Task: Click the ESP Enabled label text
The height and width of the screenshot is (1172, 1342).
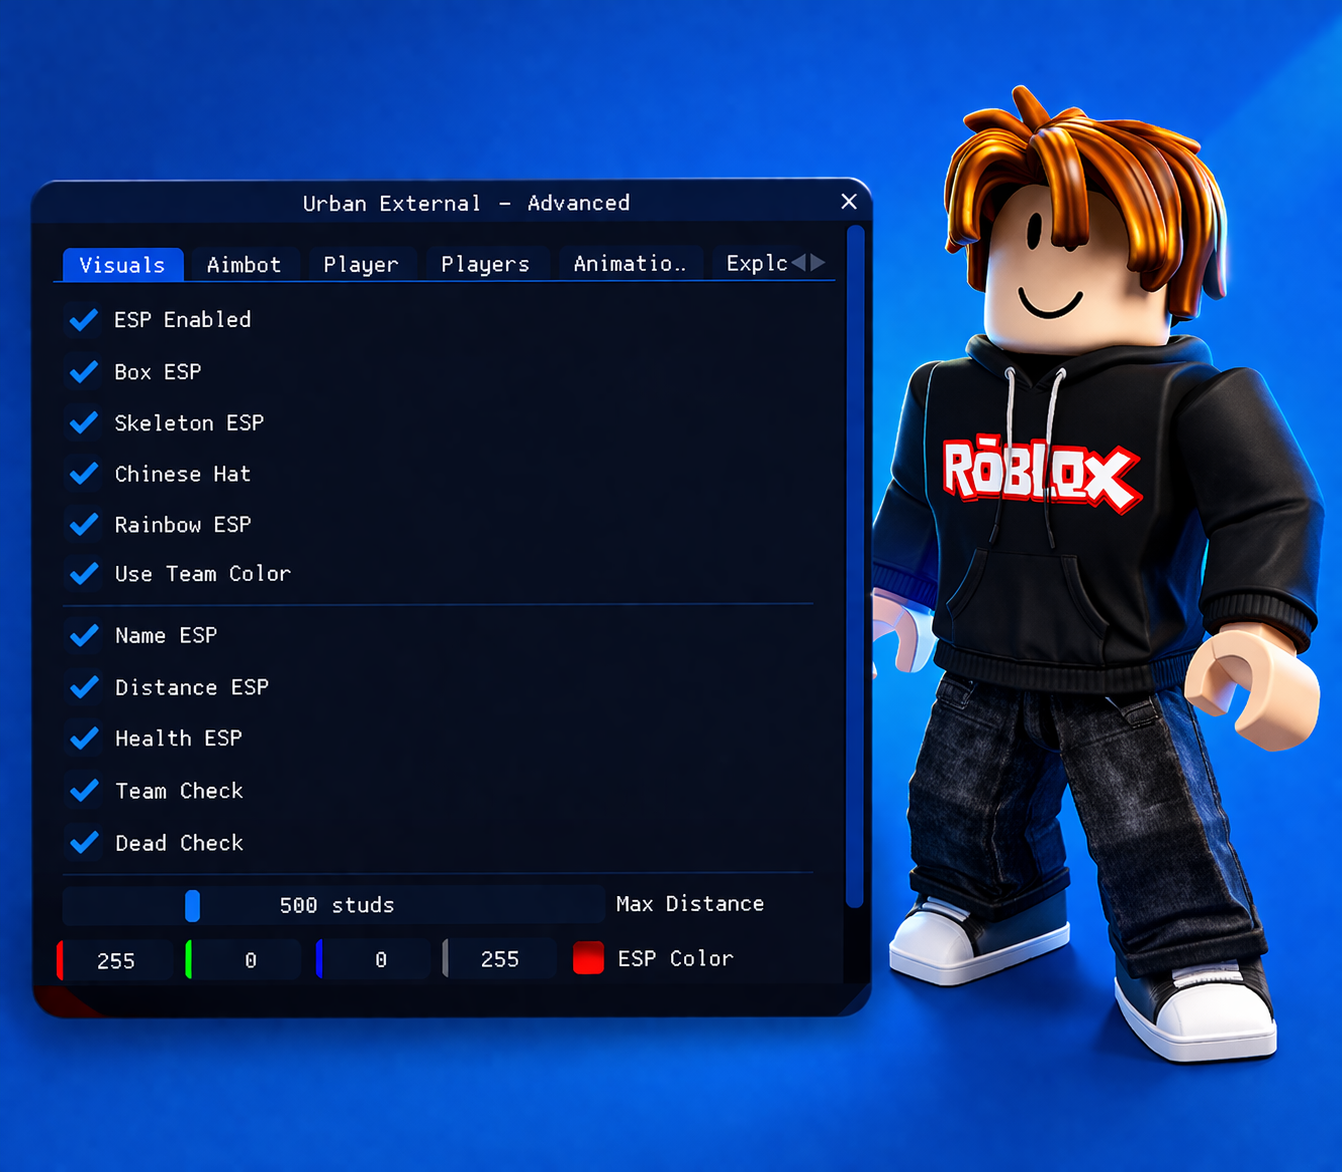Action: click(182, 320)
